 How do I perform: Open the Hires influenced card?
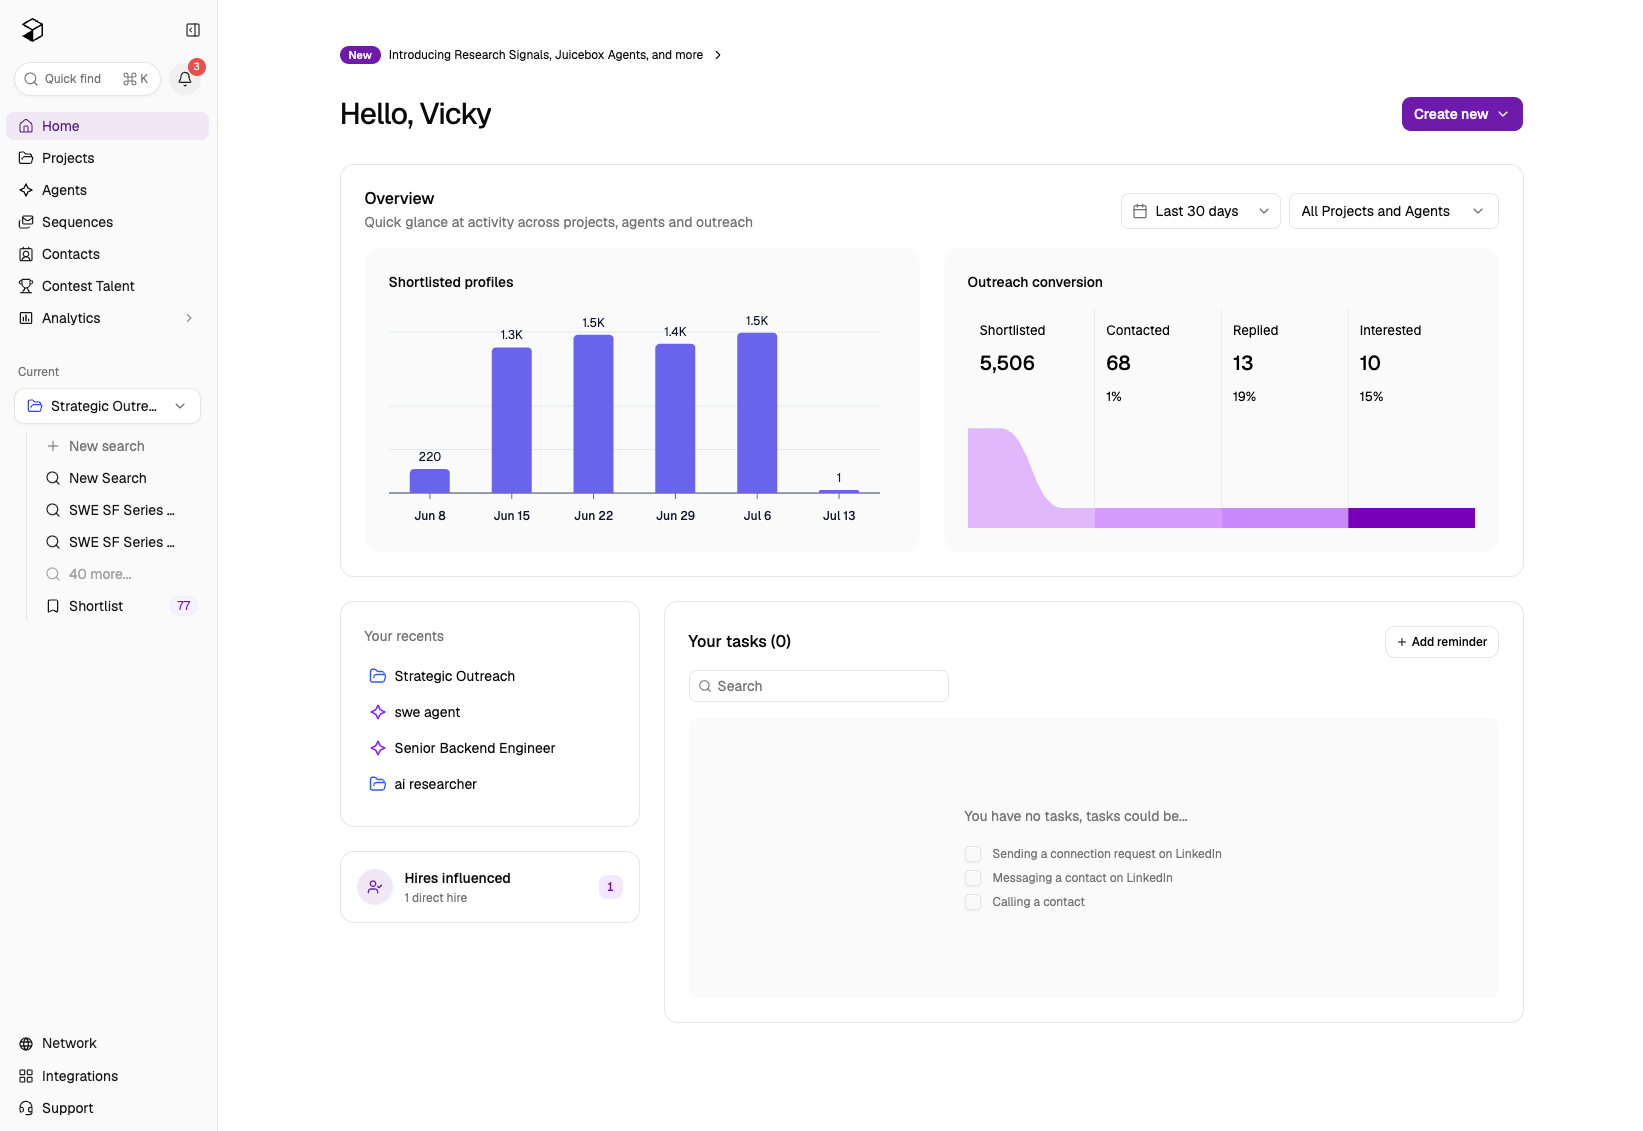coord(490,887)
